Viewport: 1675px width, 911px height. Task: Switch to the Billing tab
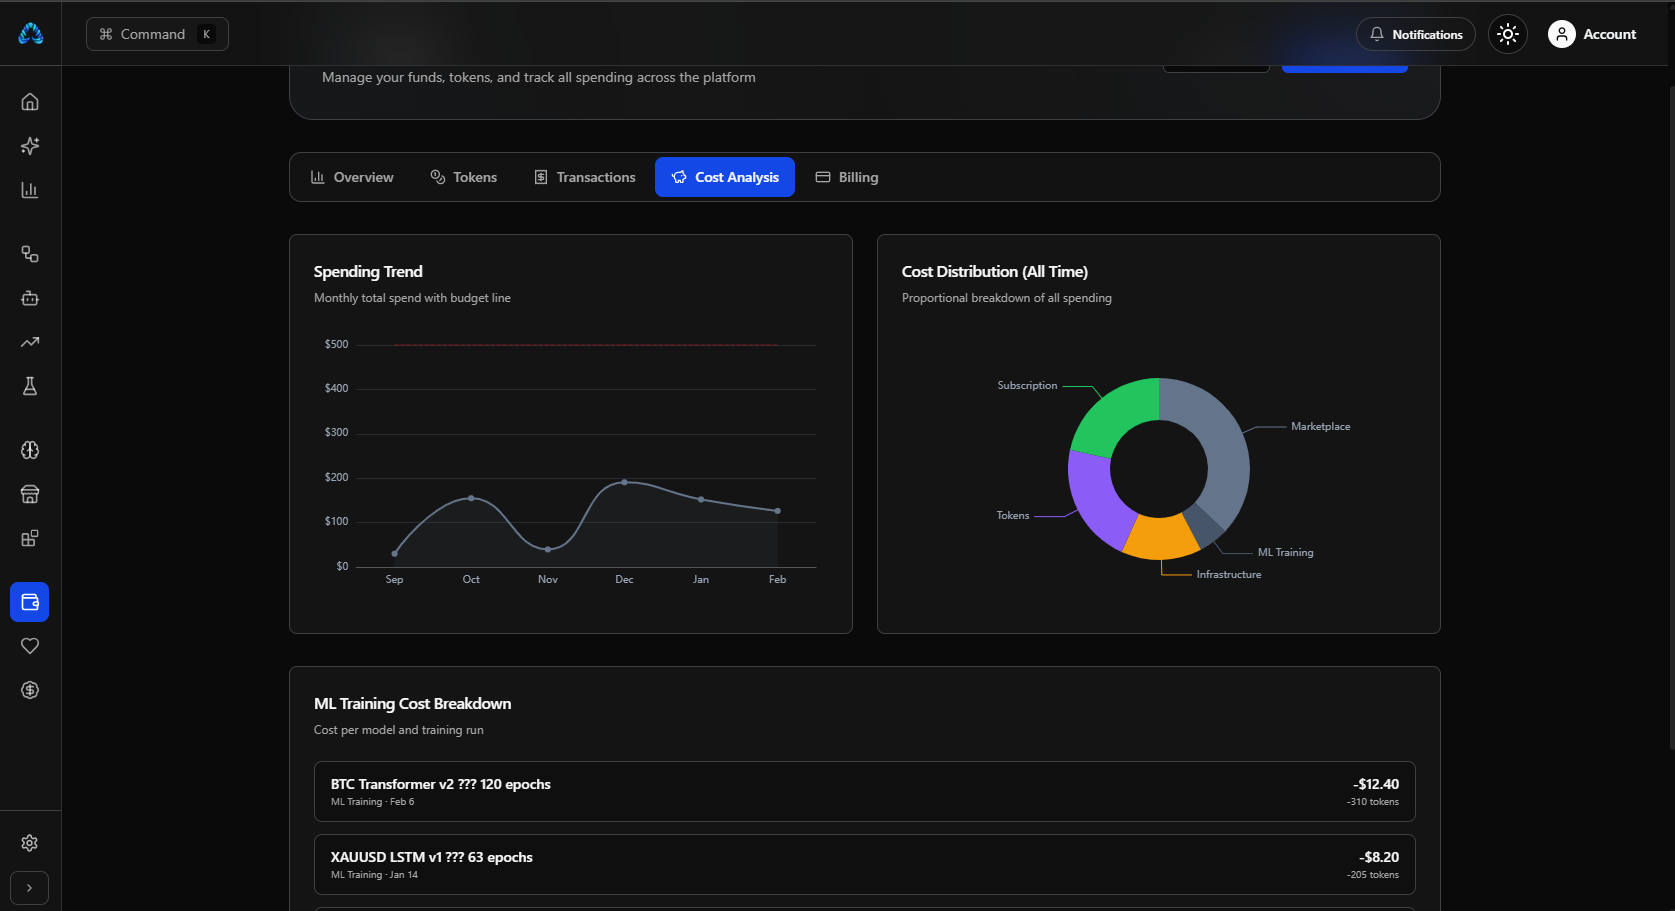(847, 177)
